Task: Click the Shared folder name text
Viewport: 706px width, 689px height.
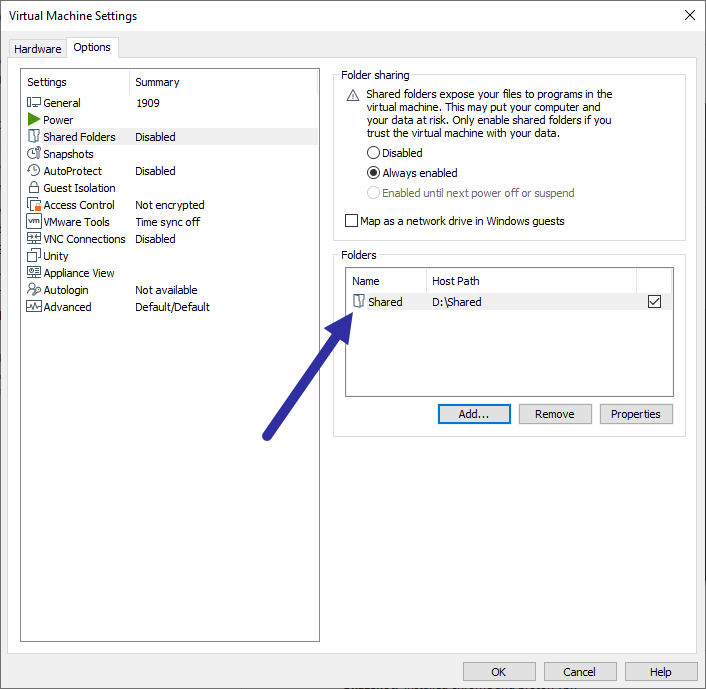Action: (x=385, y=302)
